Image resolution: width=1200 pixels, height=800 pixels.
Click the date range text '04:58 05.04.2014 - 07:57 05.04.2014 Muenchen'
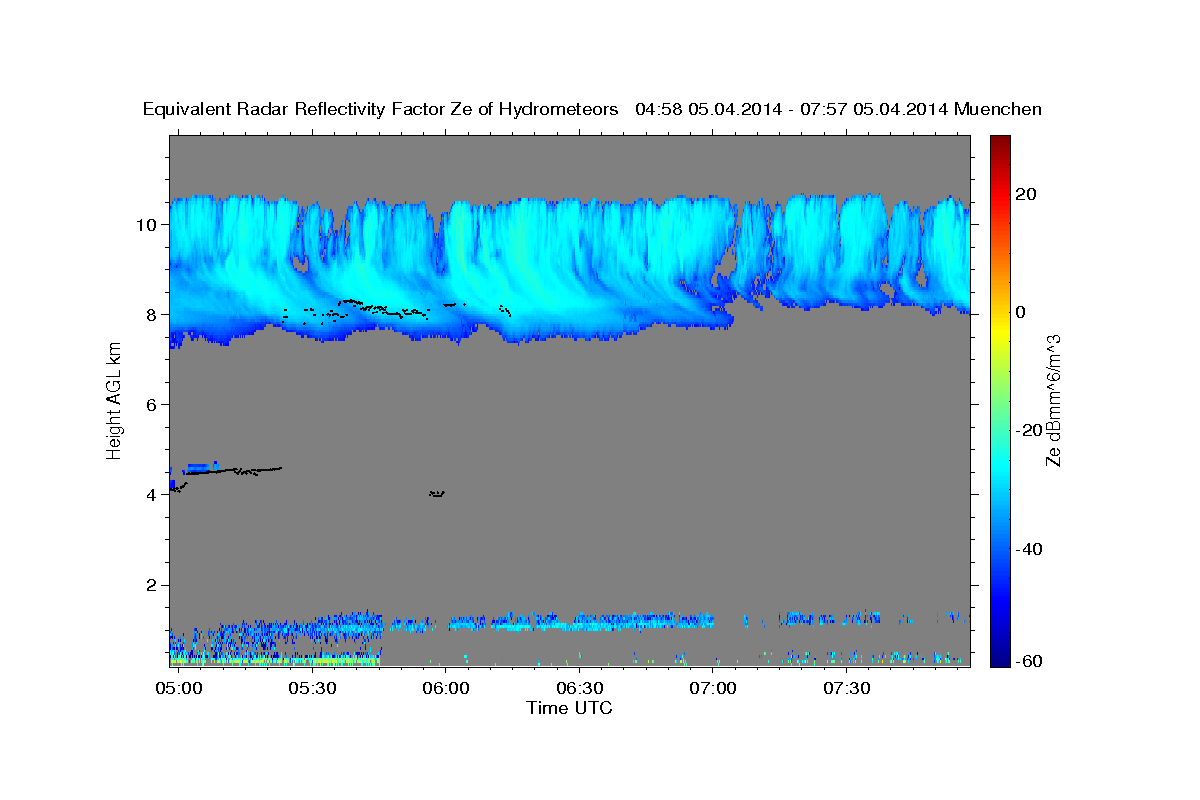pyautogui.click(x=838, y=110)
